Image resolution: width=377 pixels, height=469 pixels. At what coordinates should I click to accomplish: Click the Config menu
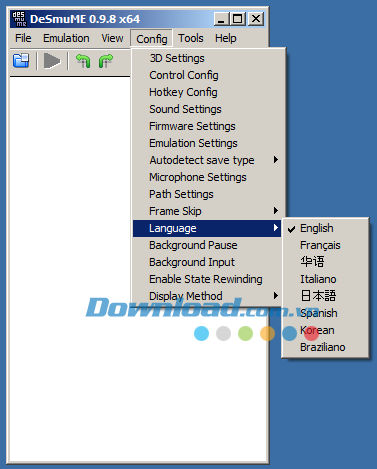click(x=152, y=39)
